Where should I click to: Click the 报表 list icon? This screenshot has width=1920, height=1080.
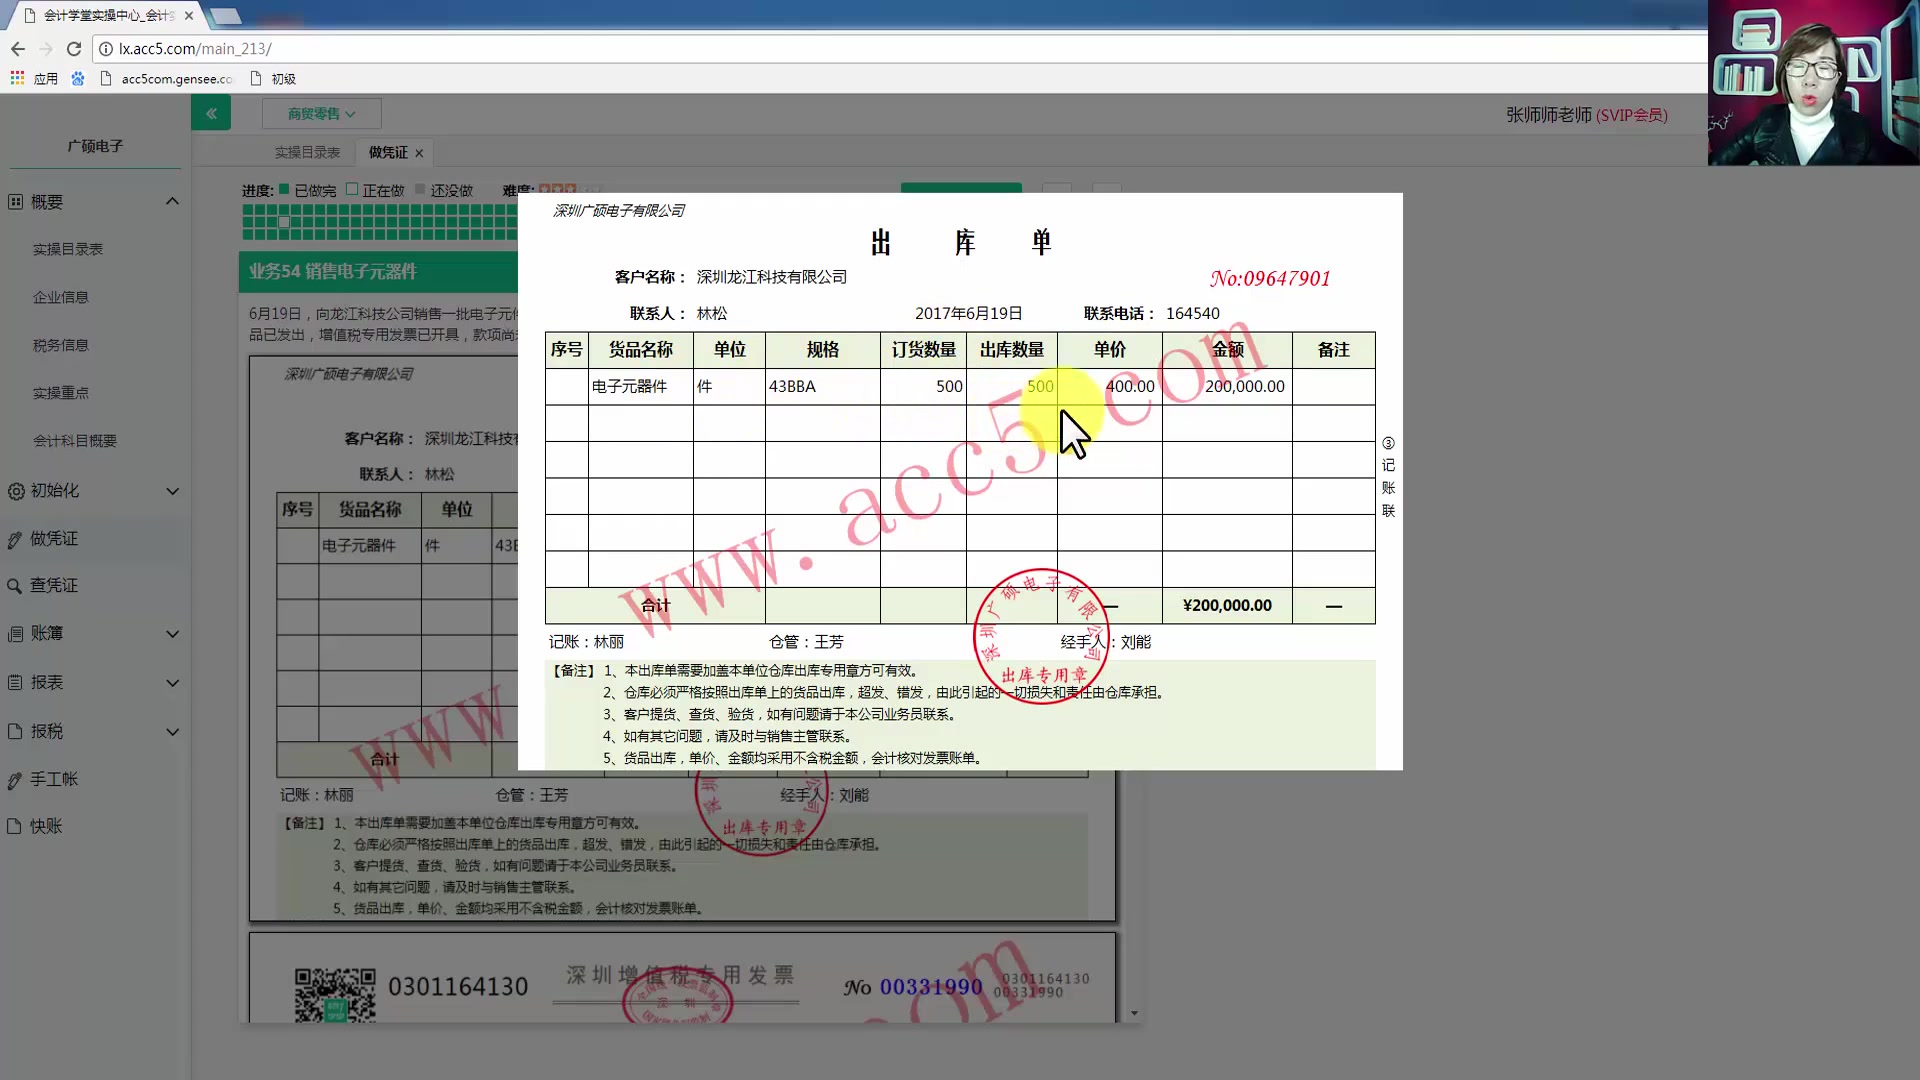[15, 682]
